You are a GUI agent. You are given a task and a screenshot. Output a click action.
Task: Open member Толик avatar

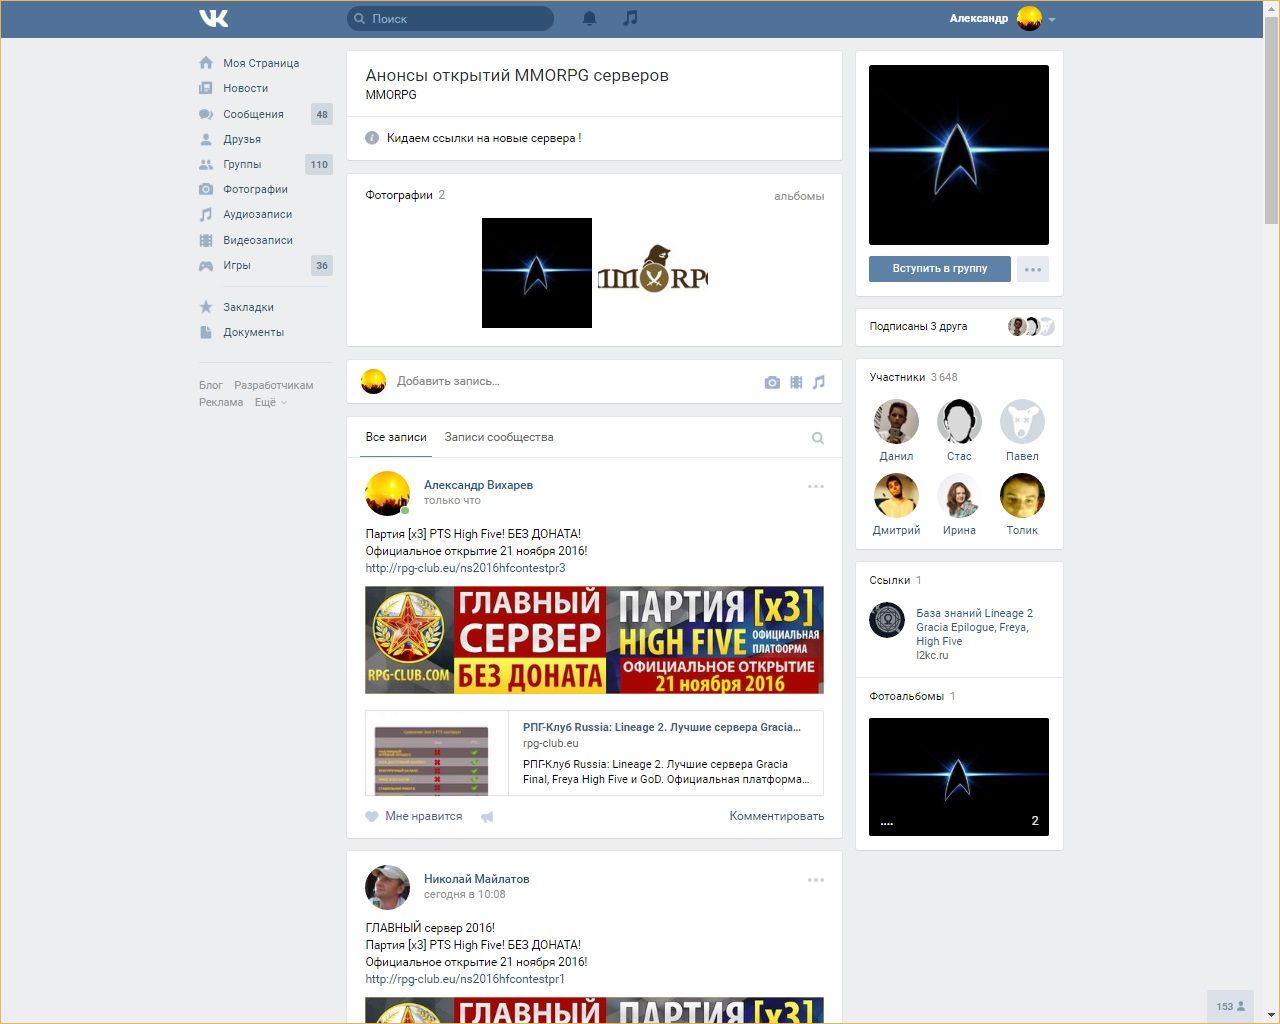(x=1022, y=496)
